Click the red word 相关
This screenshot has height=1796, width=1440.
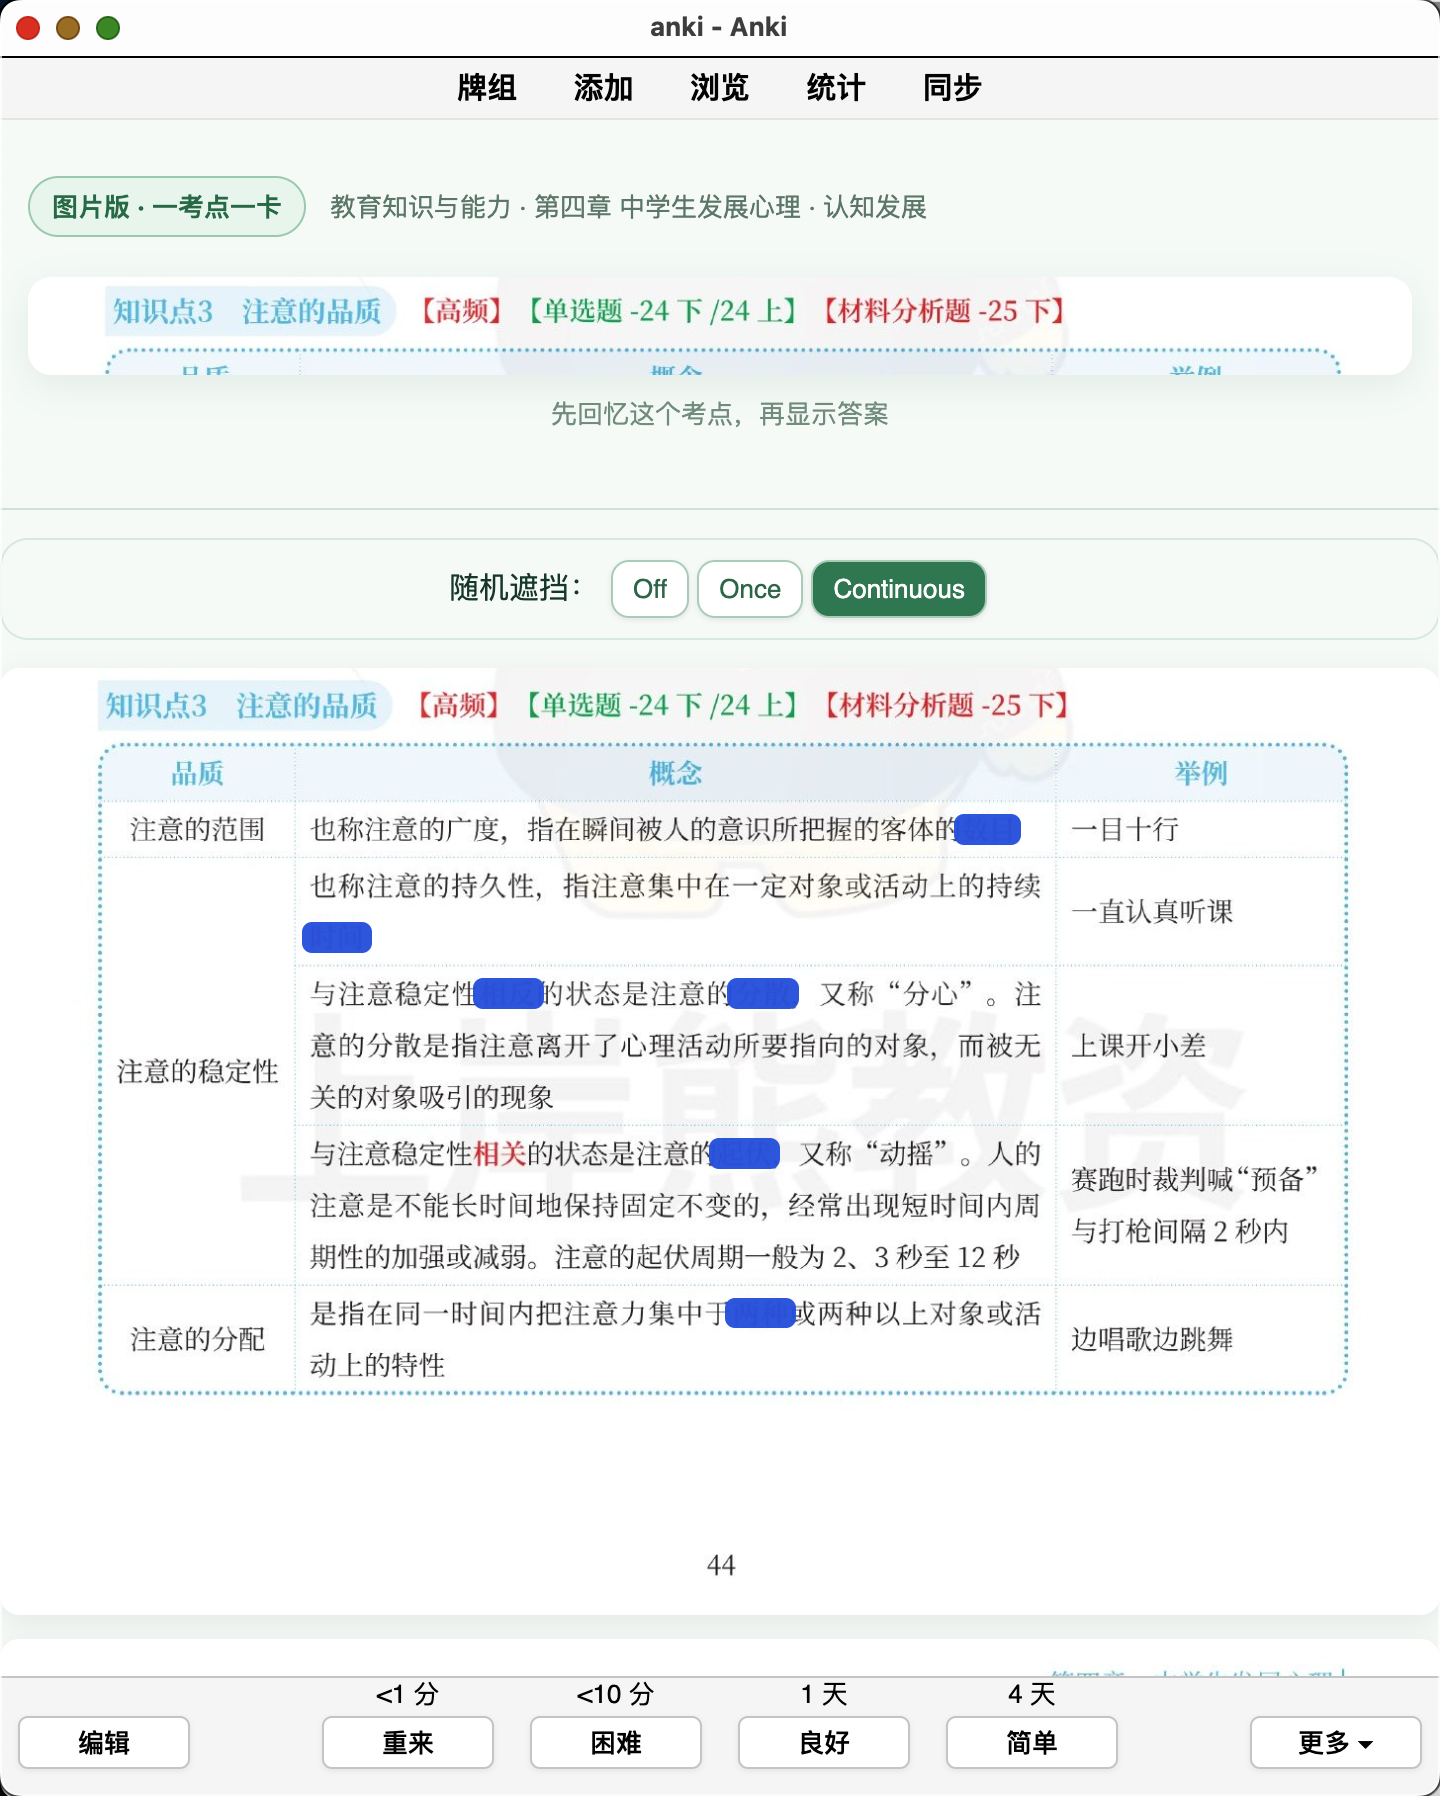500,1153
